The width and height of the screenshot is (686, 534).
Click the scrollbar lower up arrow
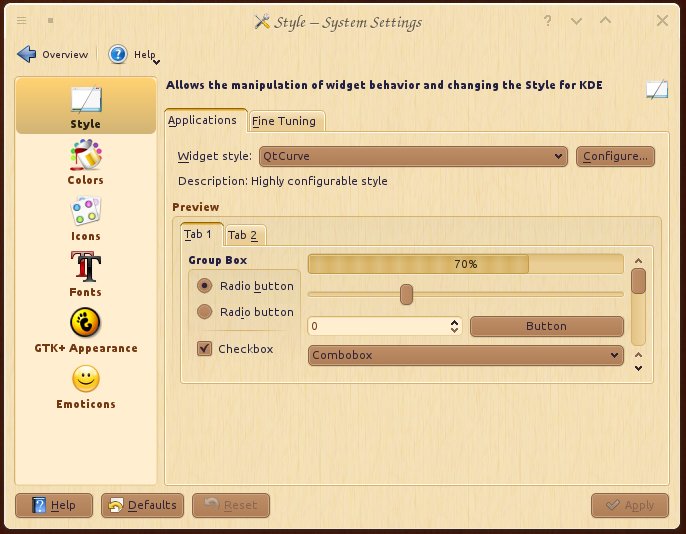tap(638, 355)
